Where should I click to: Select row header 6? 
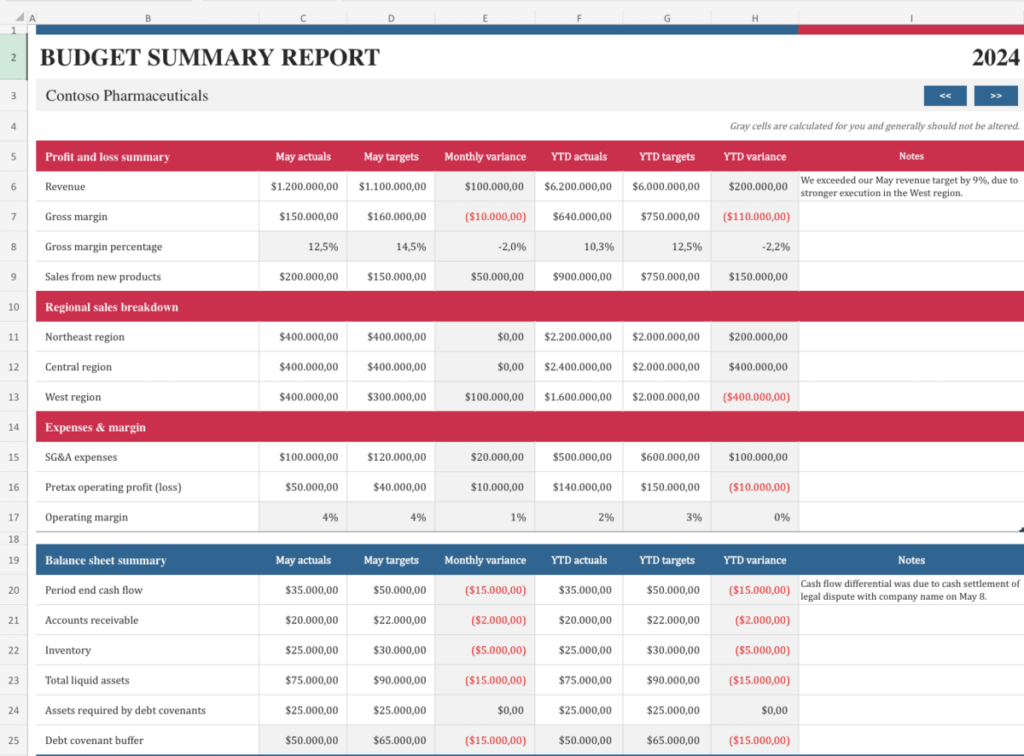[x=13, y=186]
